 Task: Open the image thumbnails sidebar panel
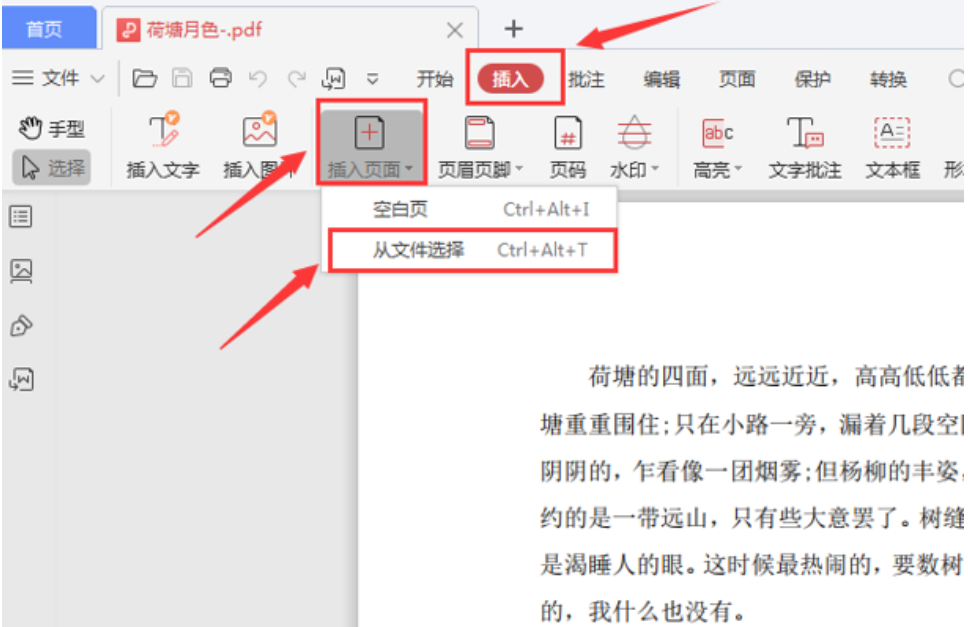[20, 270]
